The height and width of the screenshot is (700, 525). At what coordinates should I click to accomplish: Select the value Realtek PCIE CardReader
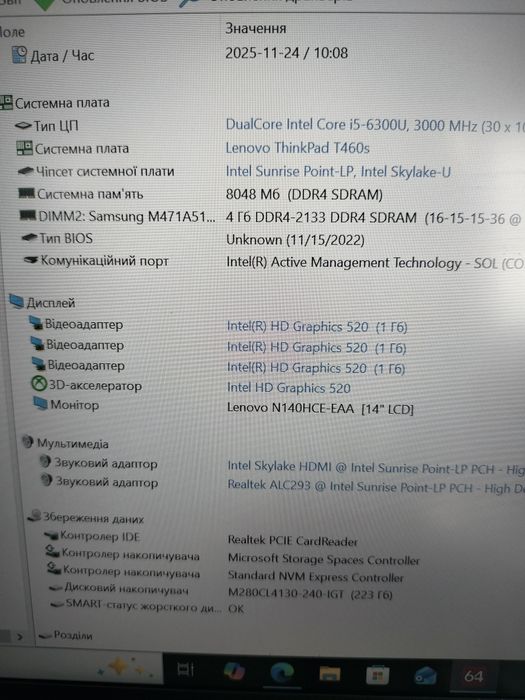point(292,541)
